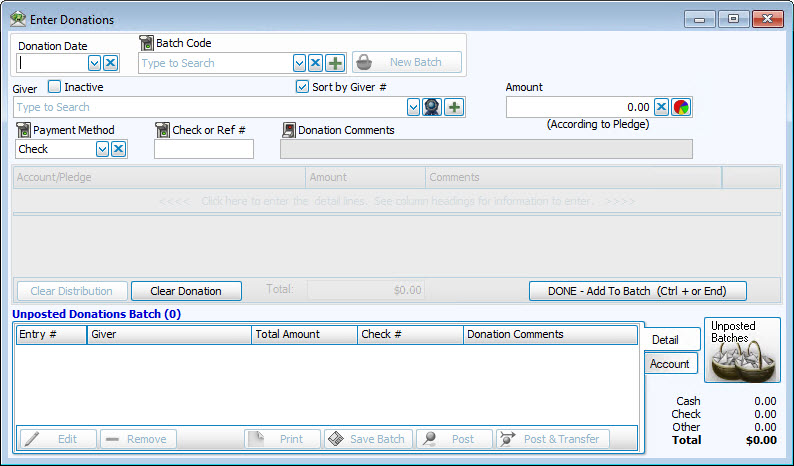Open Unposted Batches basket icon
The height and width of the screenshot is (466, 794).
[x=742, y=351]
